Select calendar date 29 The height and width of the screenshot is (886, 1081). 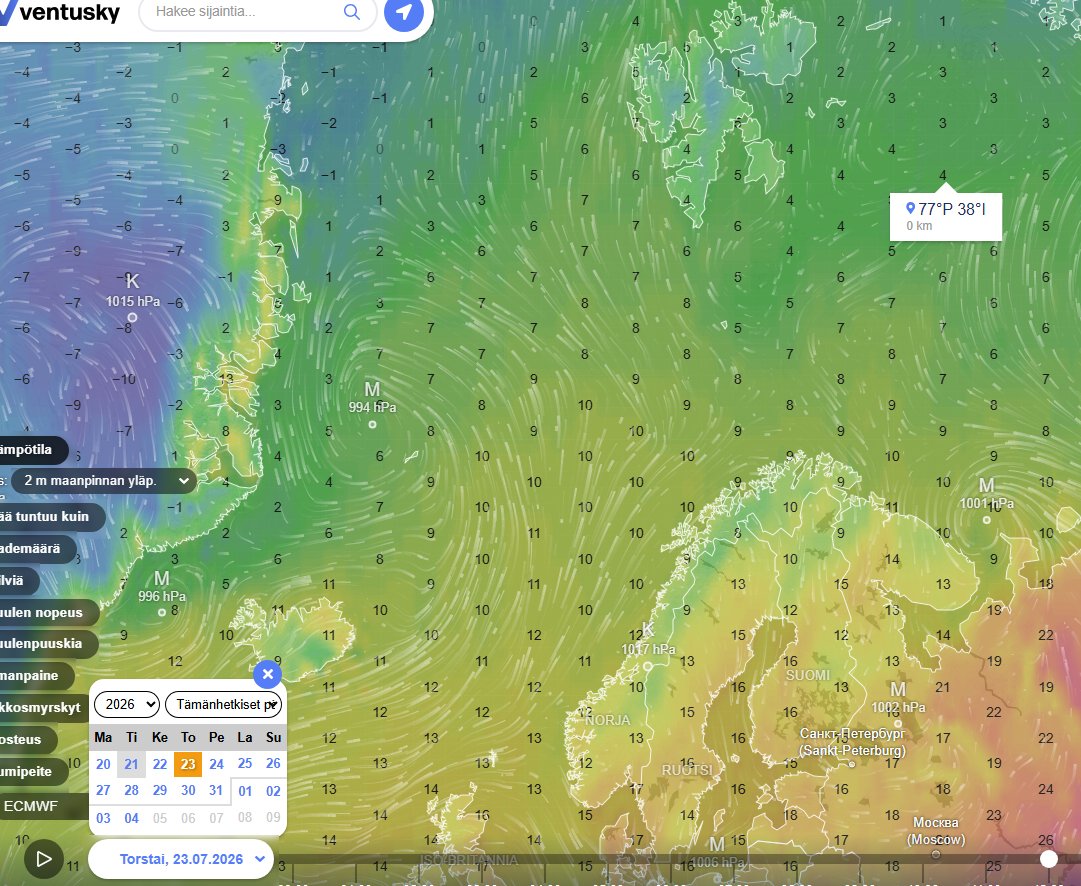click(160, 790)
